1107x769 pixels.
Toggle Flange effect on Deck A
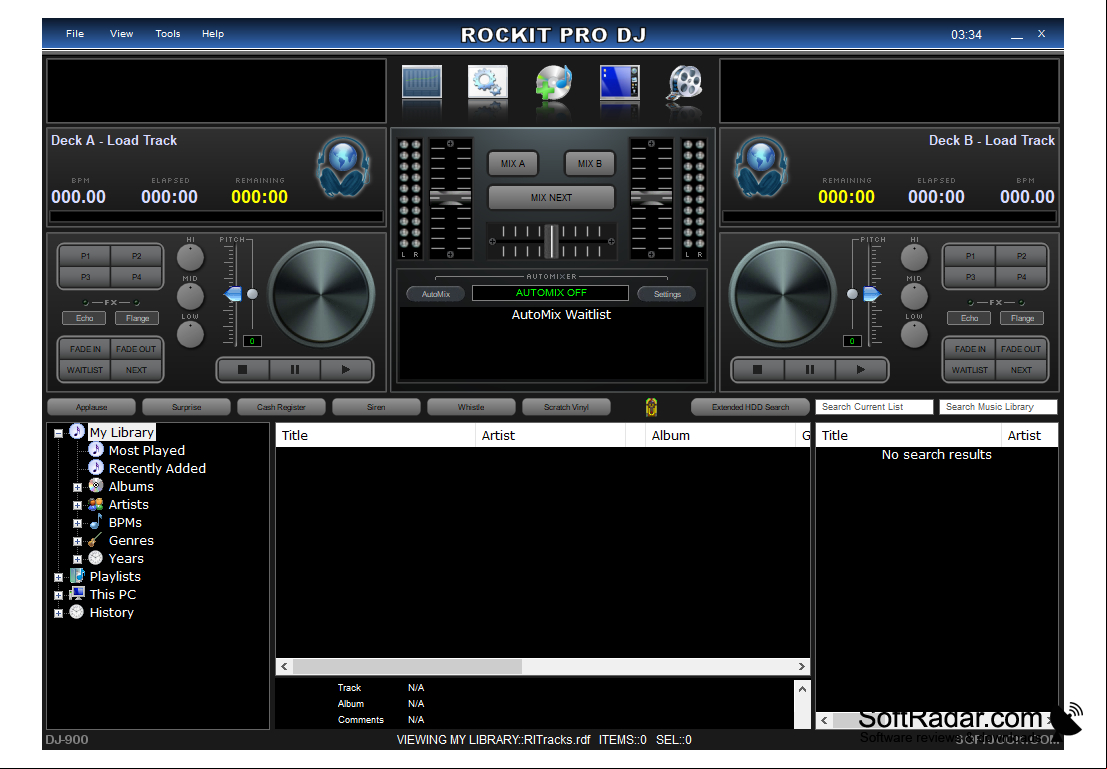pyautogui.click(x=137, y=318)
